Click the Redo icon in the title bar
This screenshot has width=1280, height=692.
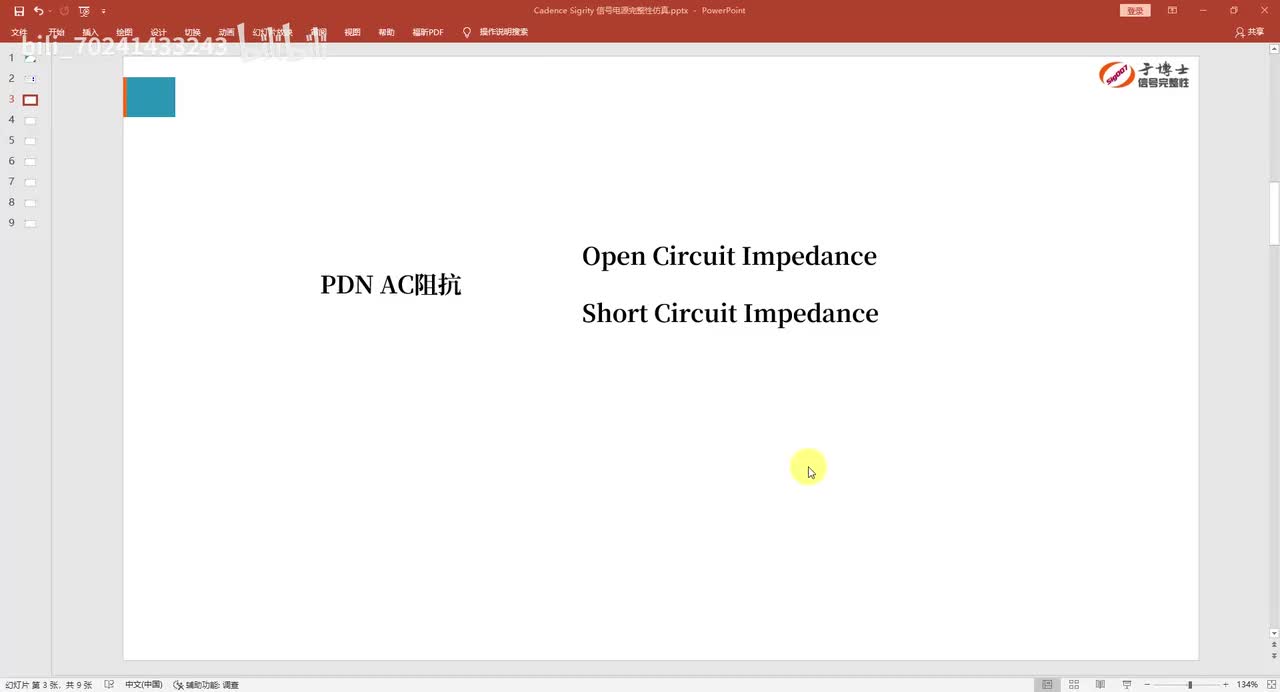click(x=64, y=11)
